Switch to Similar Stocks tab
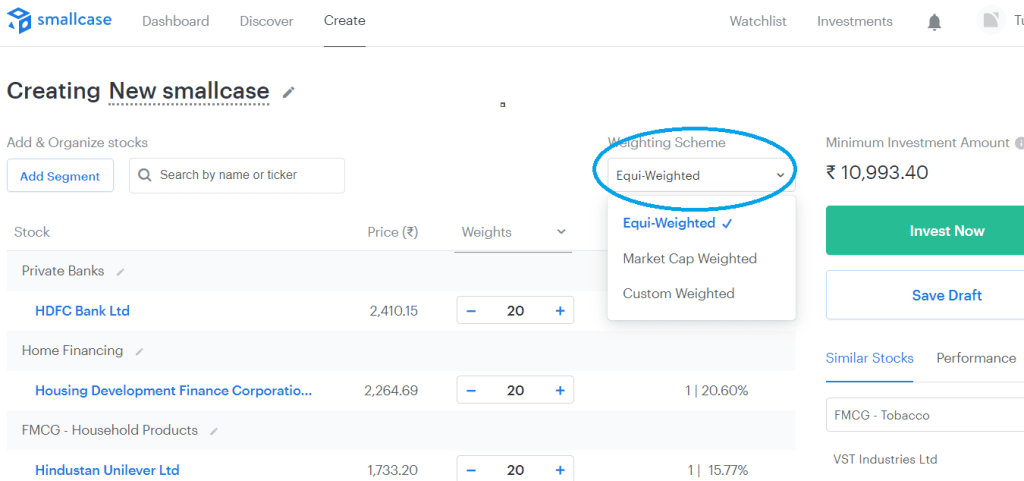 (869, 358)
